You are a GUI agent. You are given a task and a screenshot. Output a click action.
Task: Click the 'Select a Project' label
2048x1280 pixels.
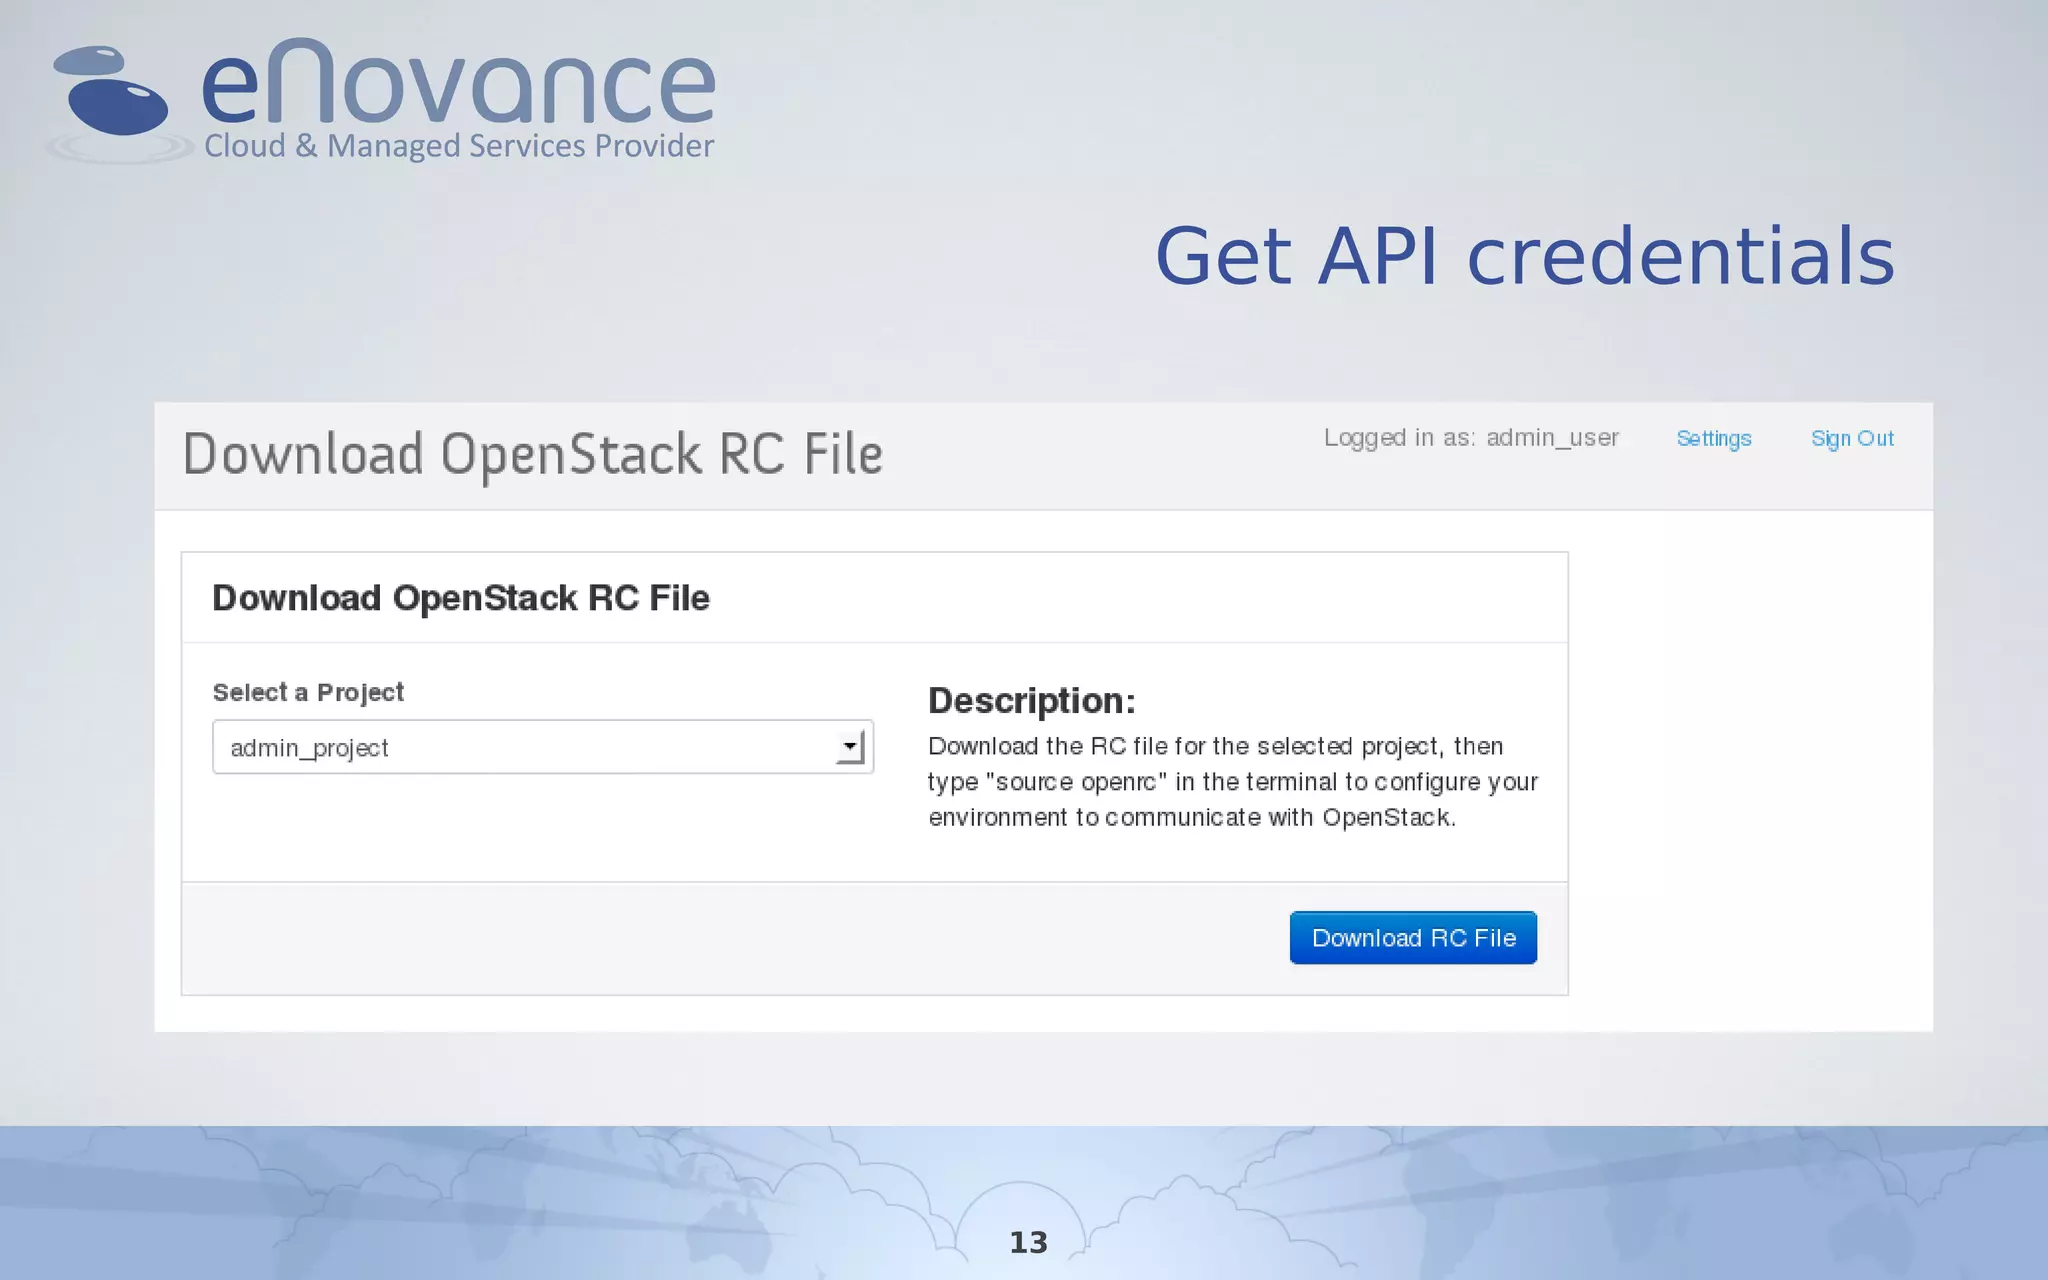click(x=308, y=692)
